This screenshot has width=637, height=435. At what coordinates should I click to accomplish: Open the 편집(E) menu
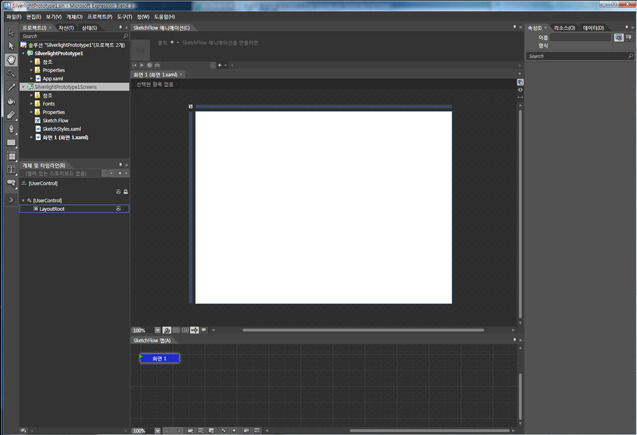(33, 17)
